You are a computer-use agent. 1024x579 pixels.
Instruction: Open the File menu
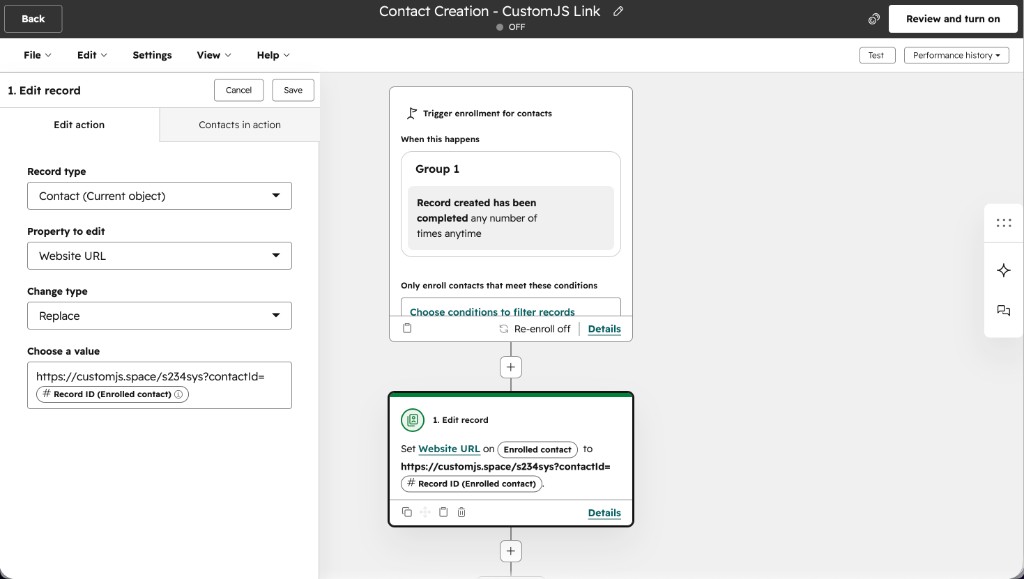[37, 55]
